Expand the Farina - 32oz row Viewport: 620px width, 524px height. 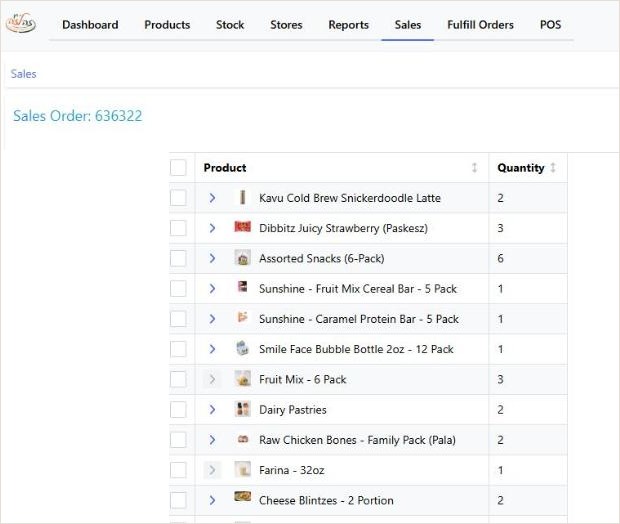tap(212, 470)
